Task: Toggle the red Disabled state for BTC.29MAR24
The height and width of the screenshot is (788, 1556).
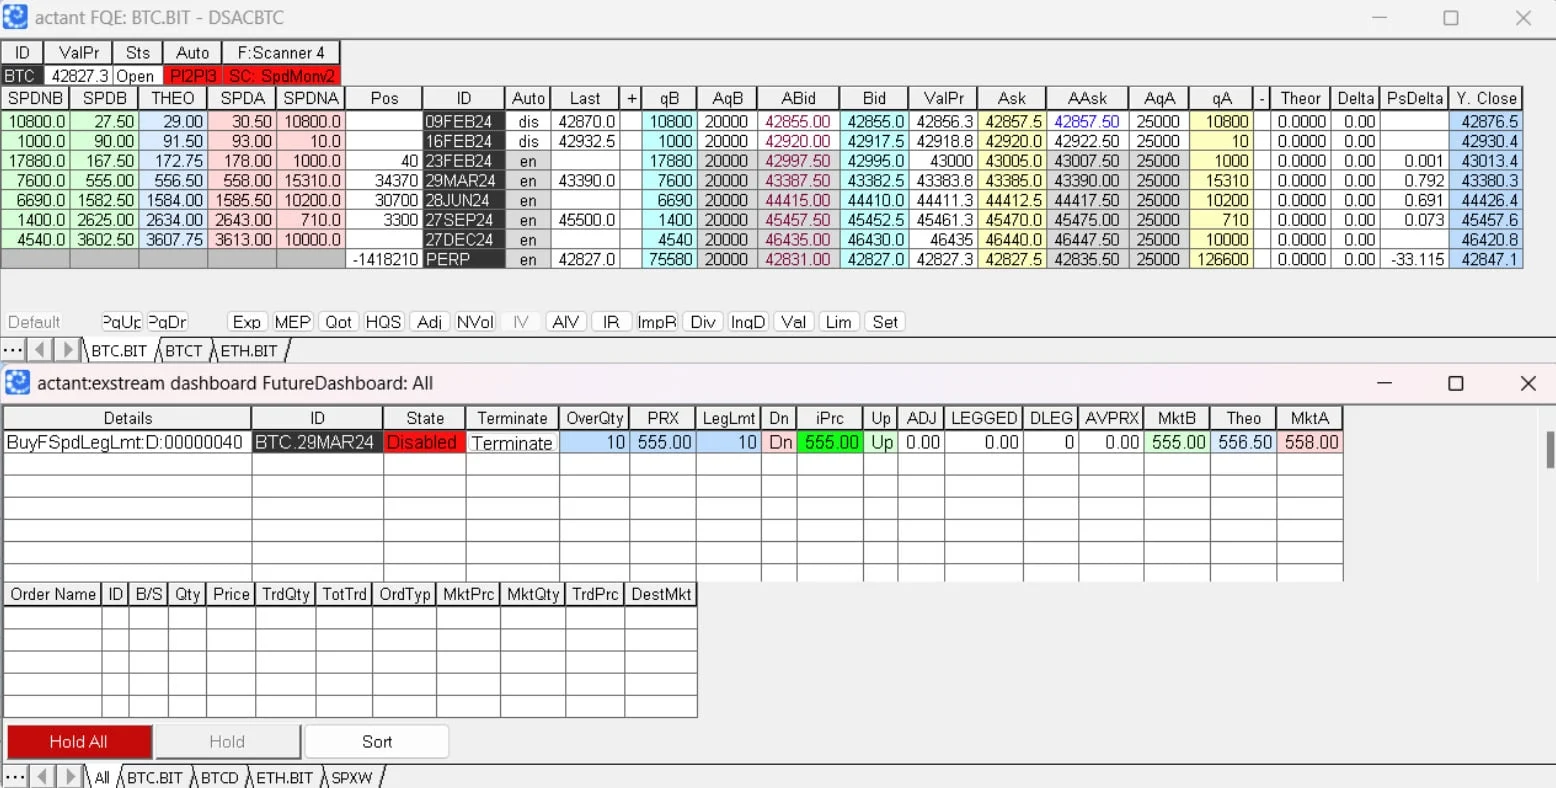Action: pos(424,442)
